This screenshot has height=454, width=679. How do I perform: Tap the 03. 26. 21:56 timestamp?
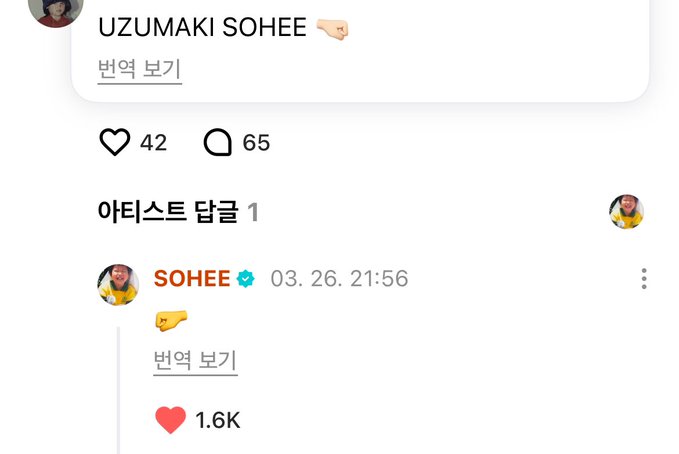[339, 279]
